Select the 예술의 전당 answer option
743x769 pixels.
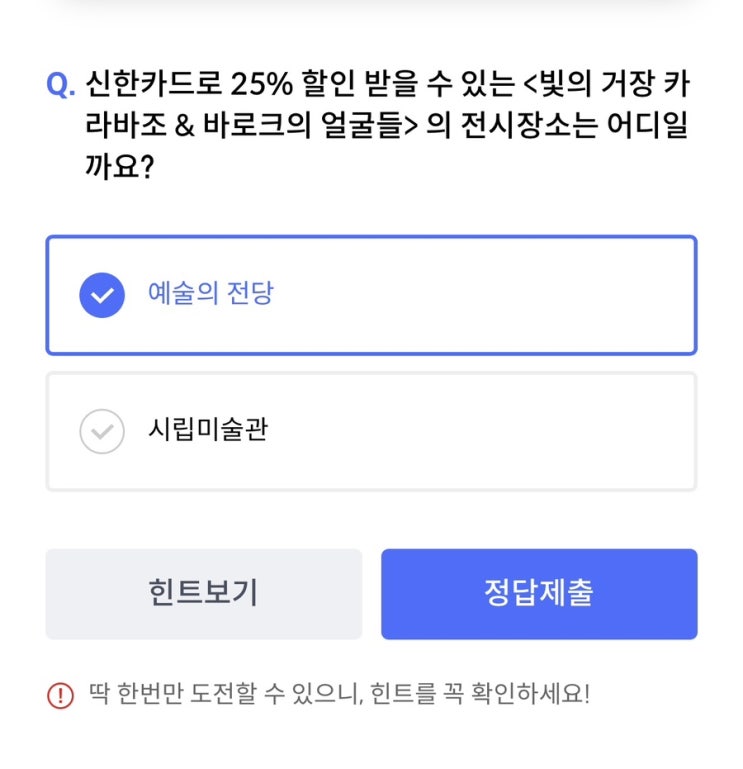coord(371,295)
